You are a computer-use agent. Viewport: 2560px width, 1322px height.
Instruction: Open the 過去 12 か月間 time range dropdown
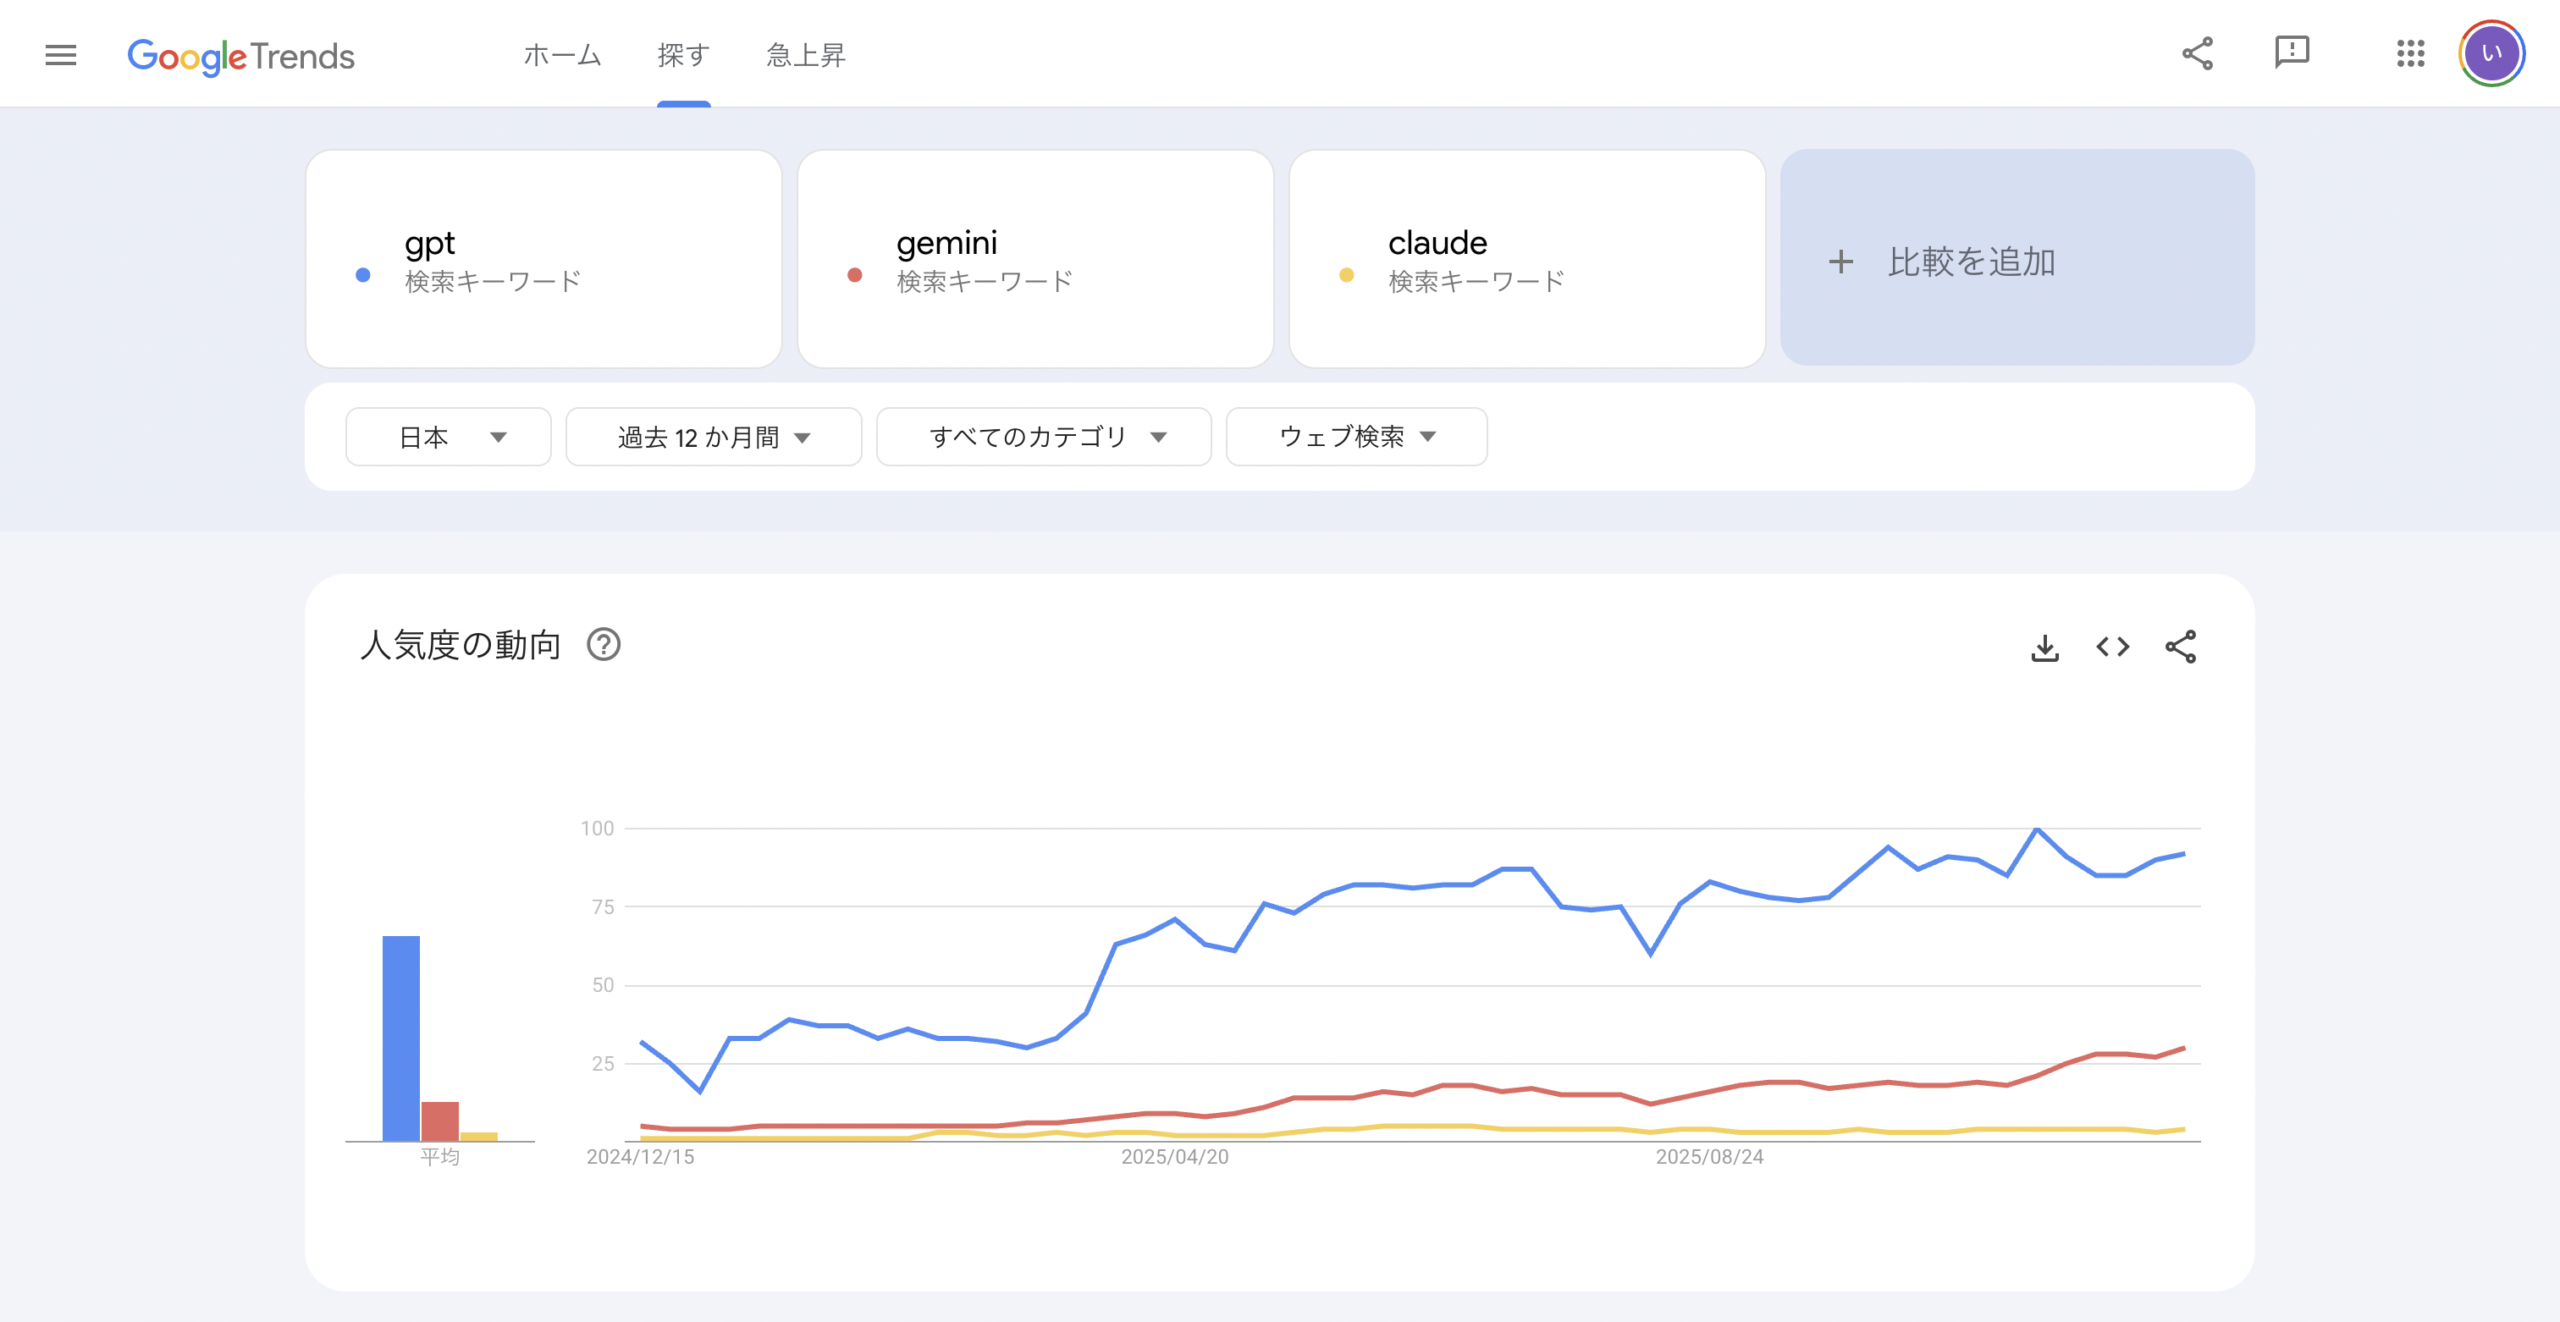tap(713, 437)
